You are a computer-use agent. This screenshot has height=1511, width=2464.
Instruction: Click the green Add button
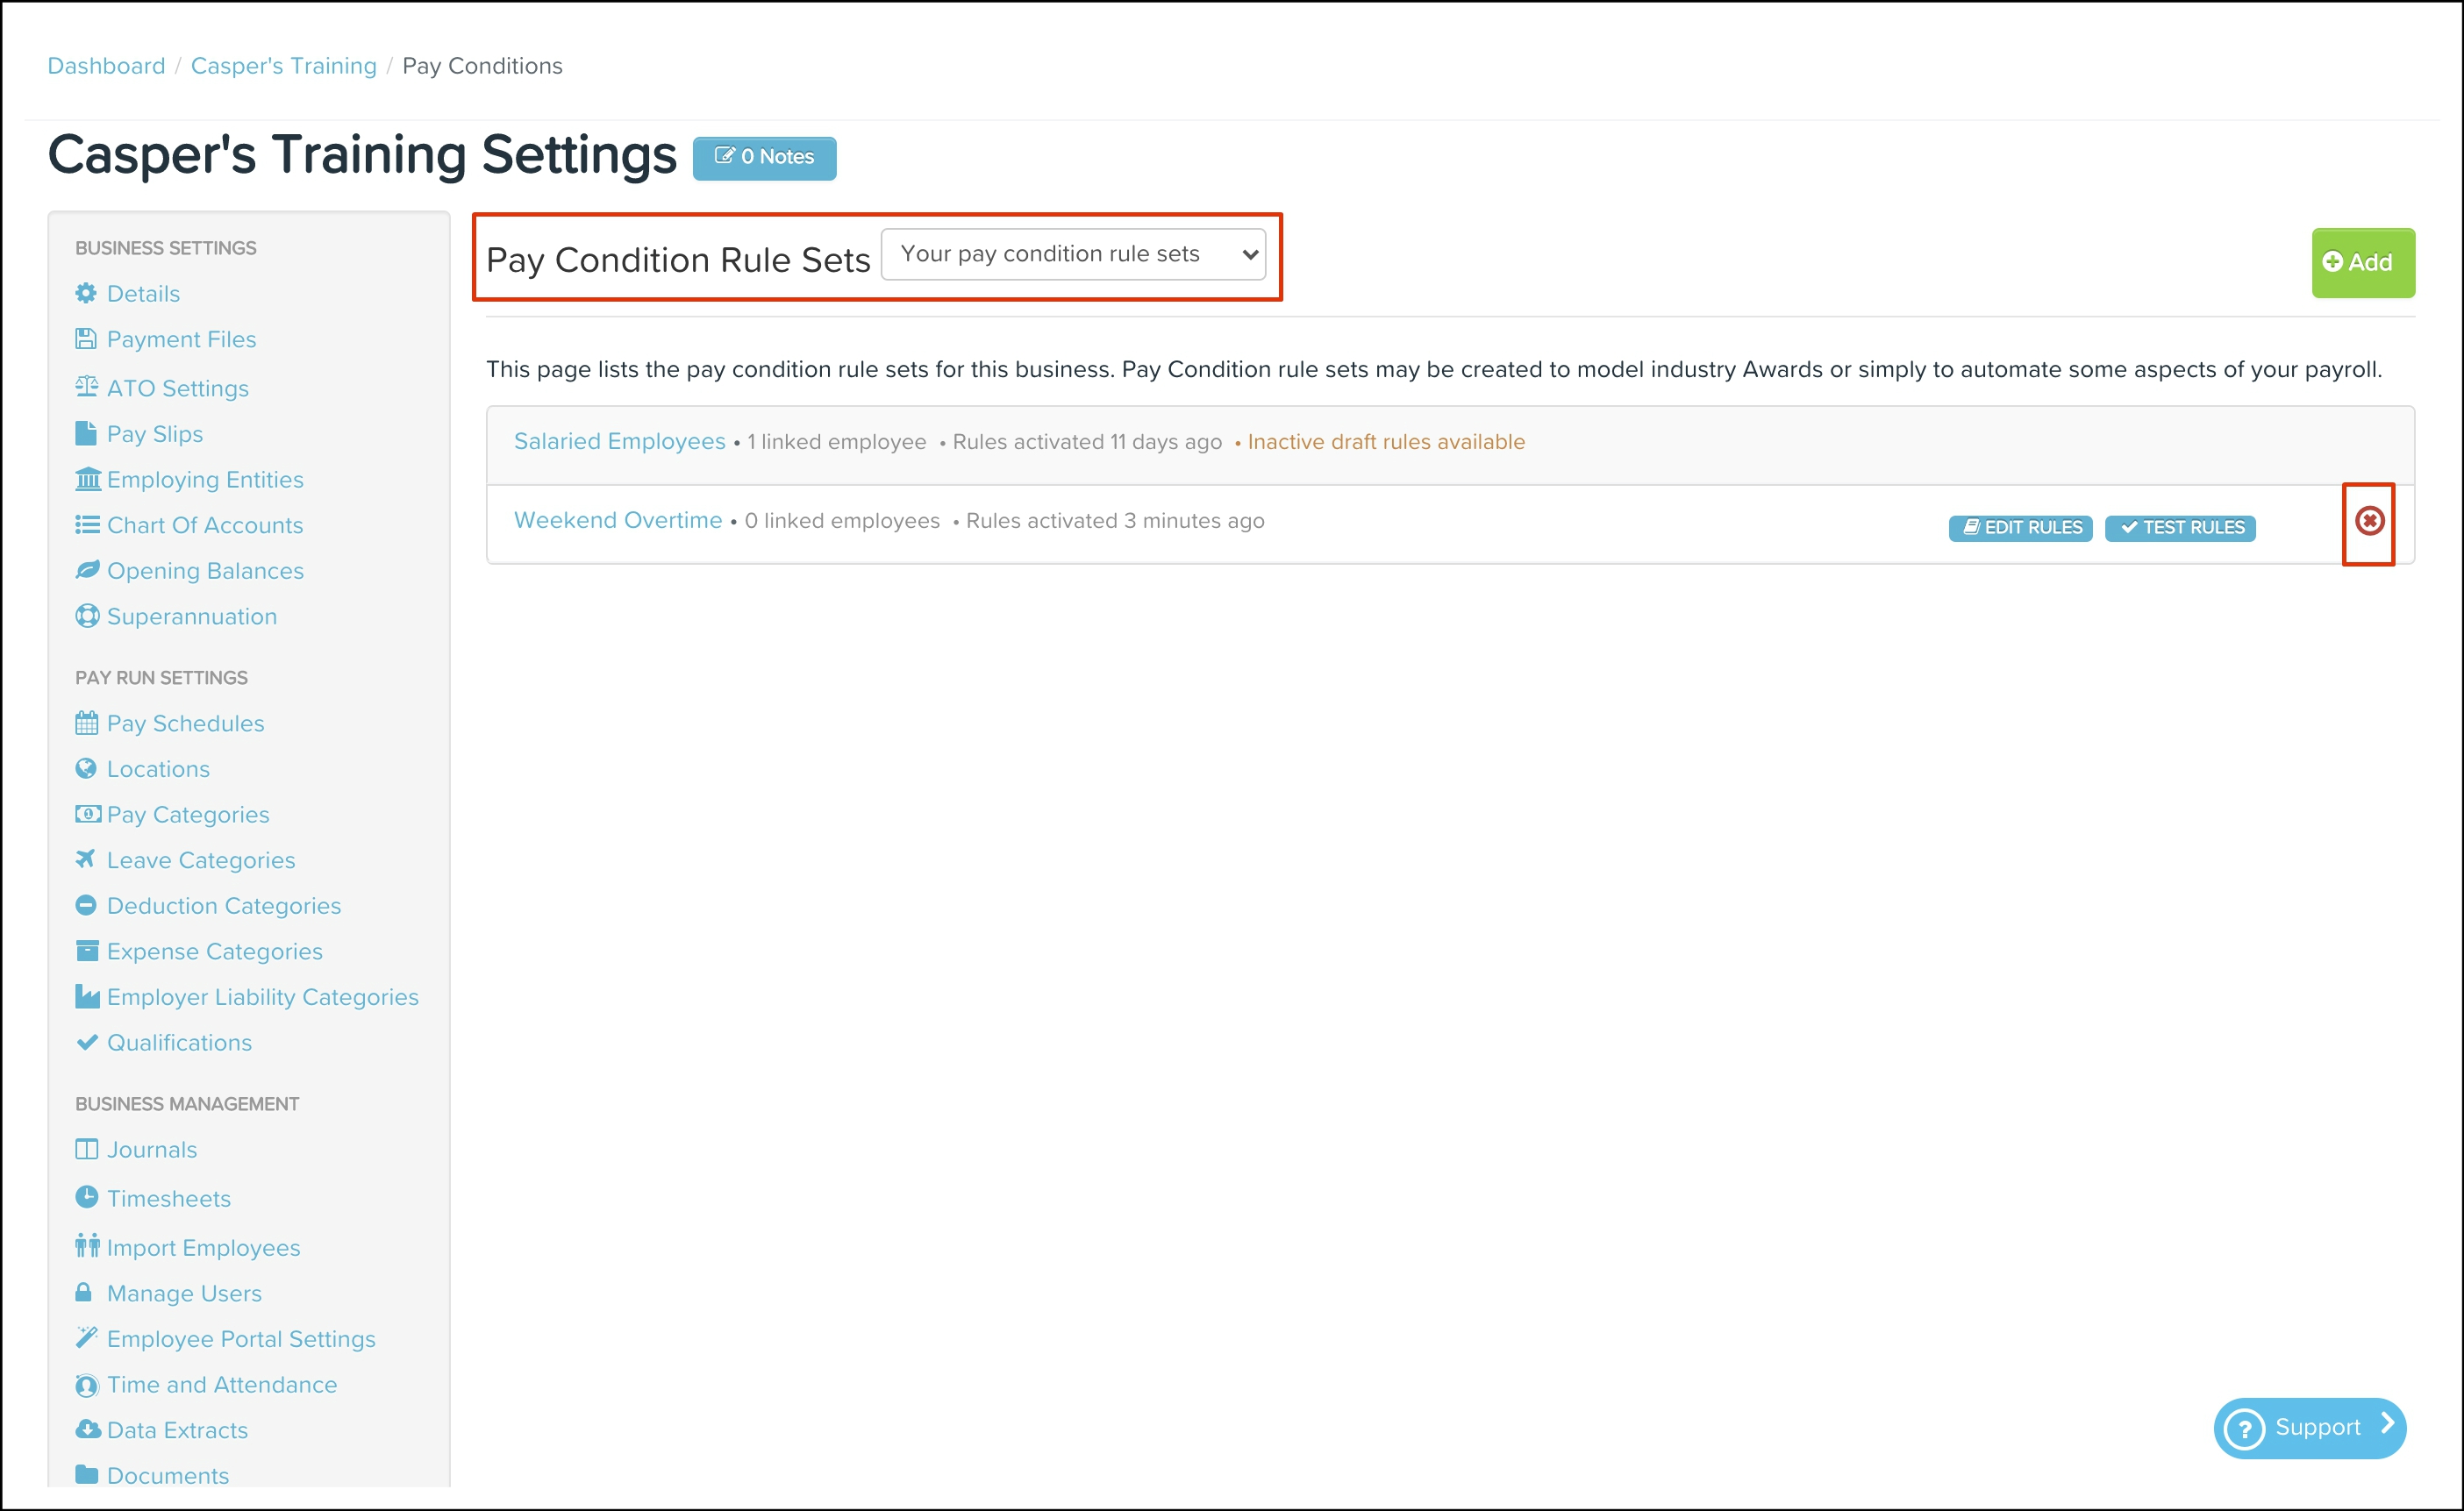[x=2362, y=262]
